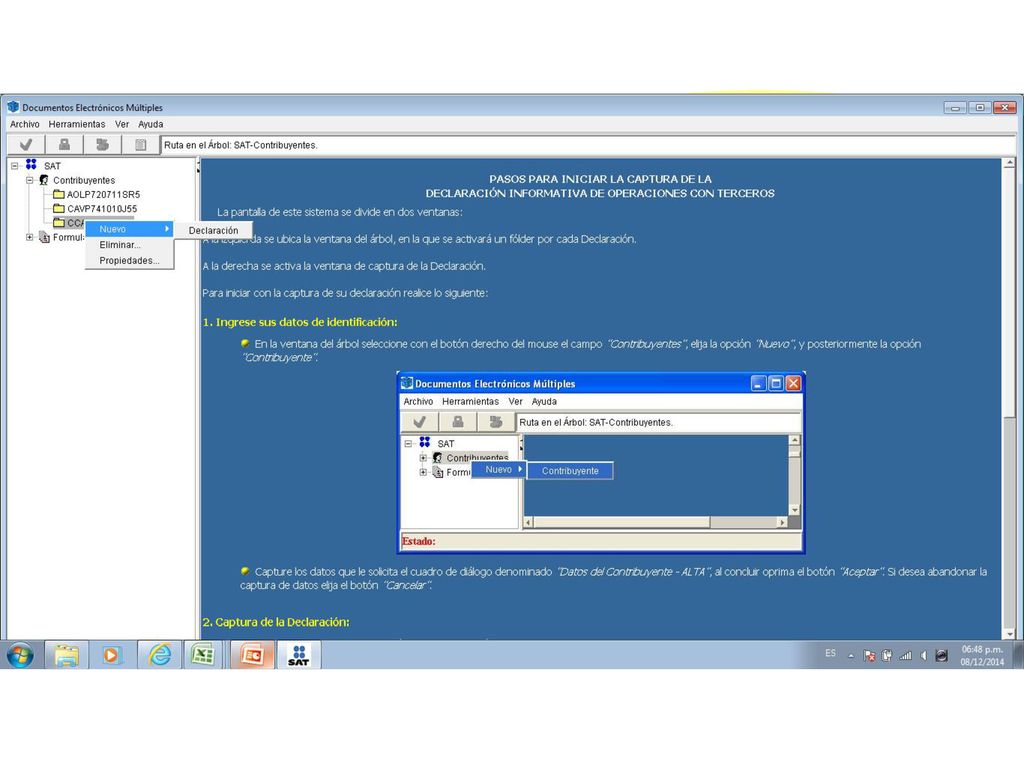The image size is (1024, 768).
Task: Expand the Formularios tree branch
Action: [x=29, y=238]
